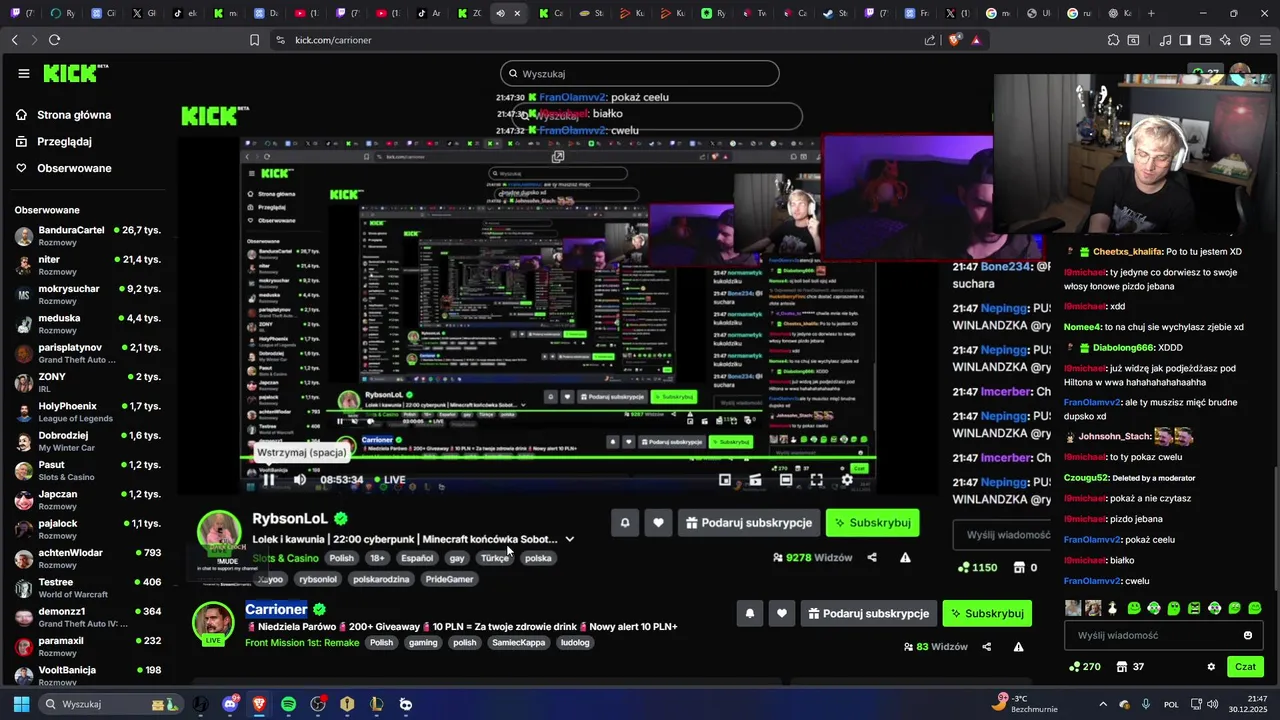Open Pasut channel in sidebar

88,470
